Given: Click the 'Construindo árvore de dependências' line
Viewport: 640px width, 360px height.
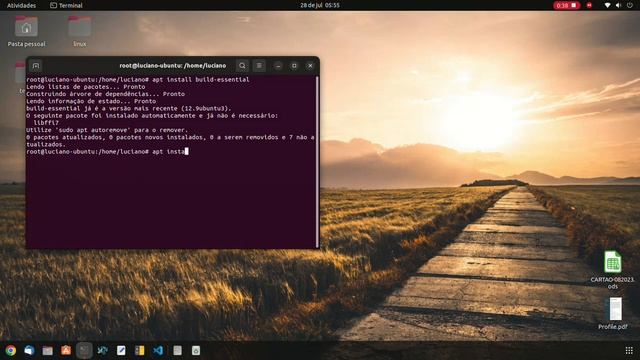Looking at the screenshot, I should [105, 94].
